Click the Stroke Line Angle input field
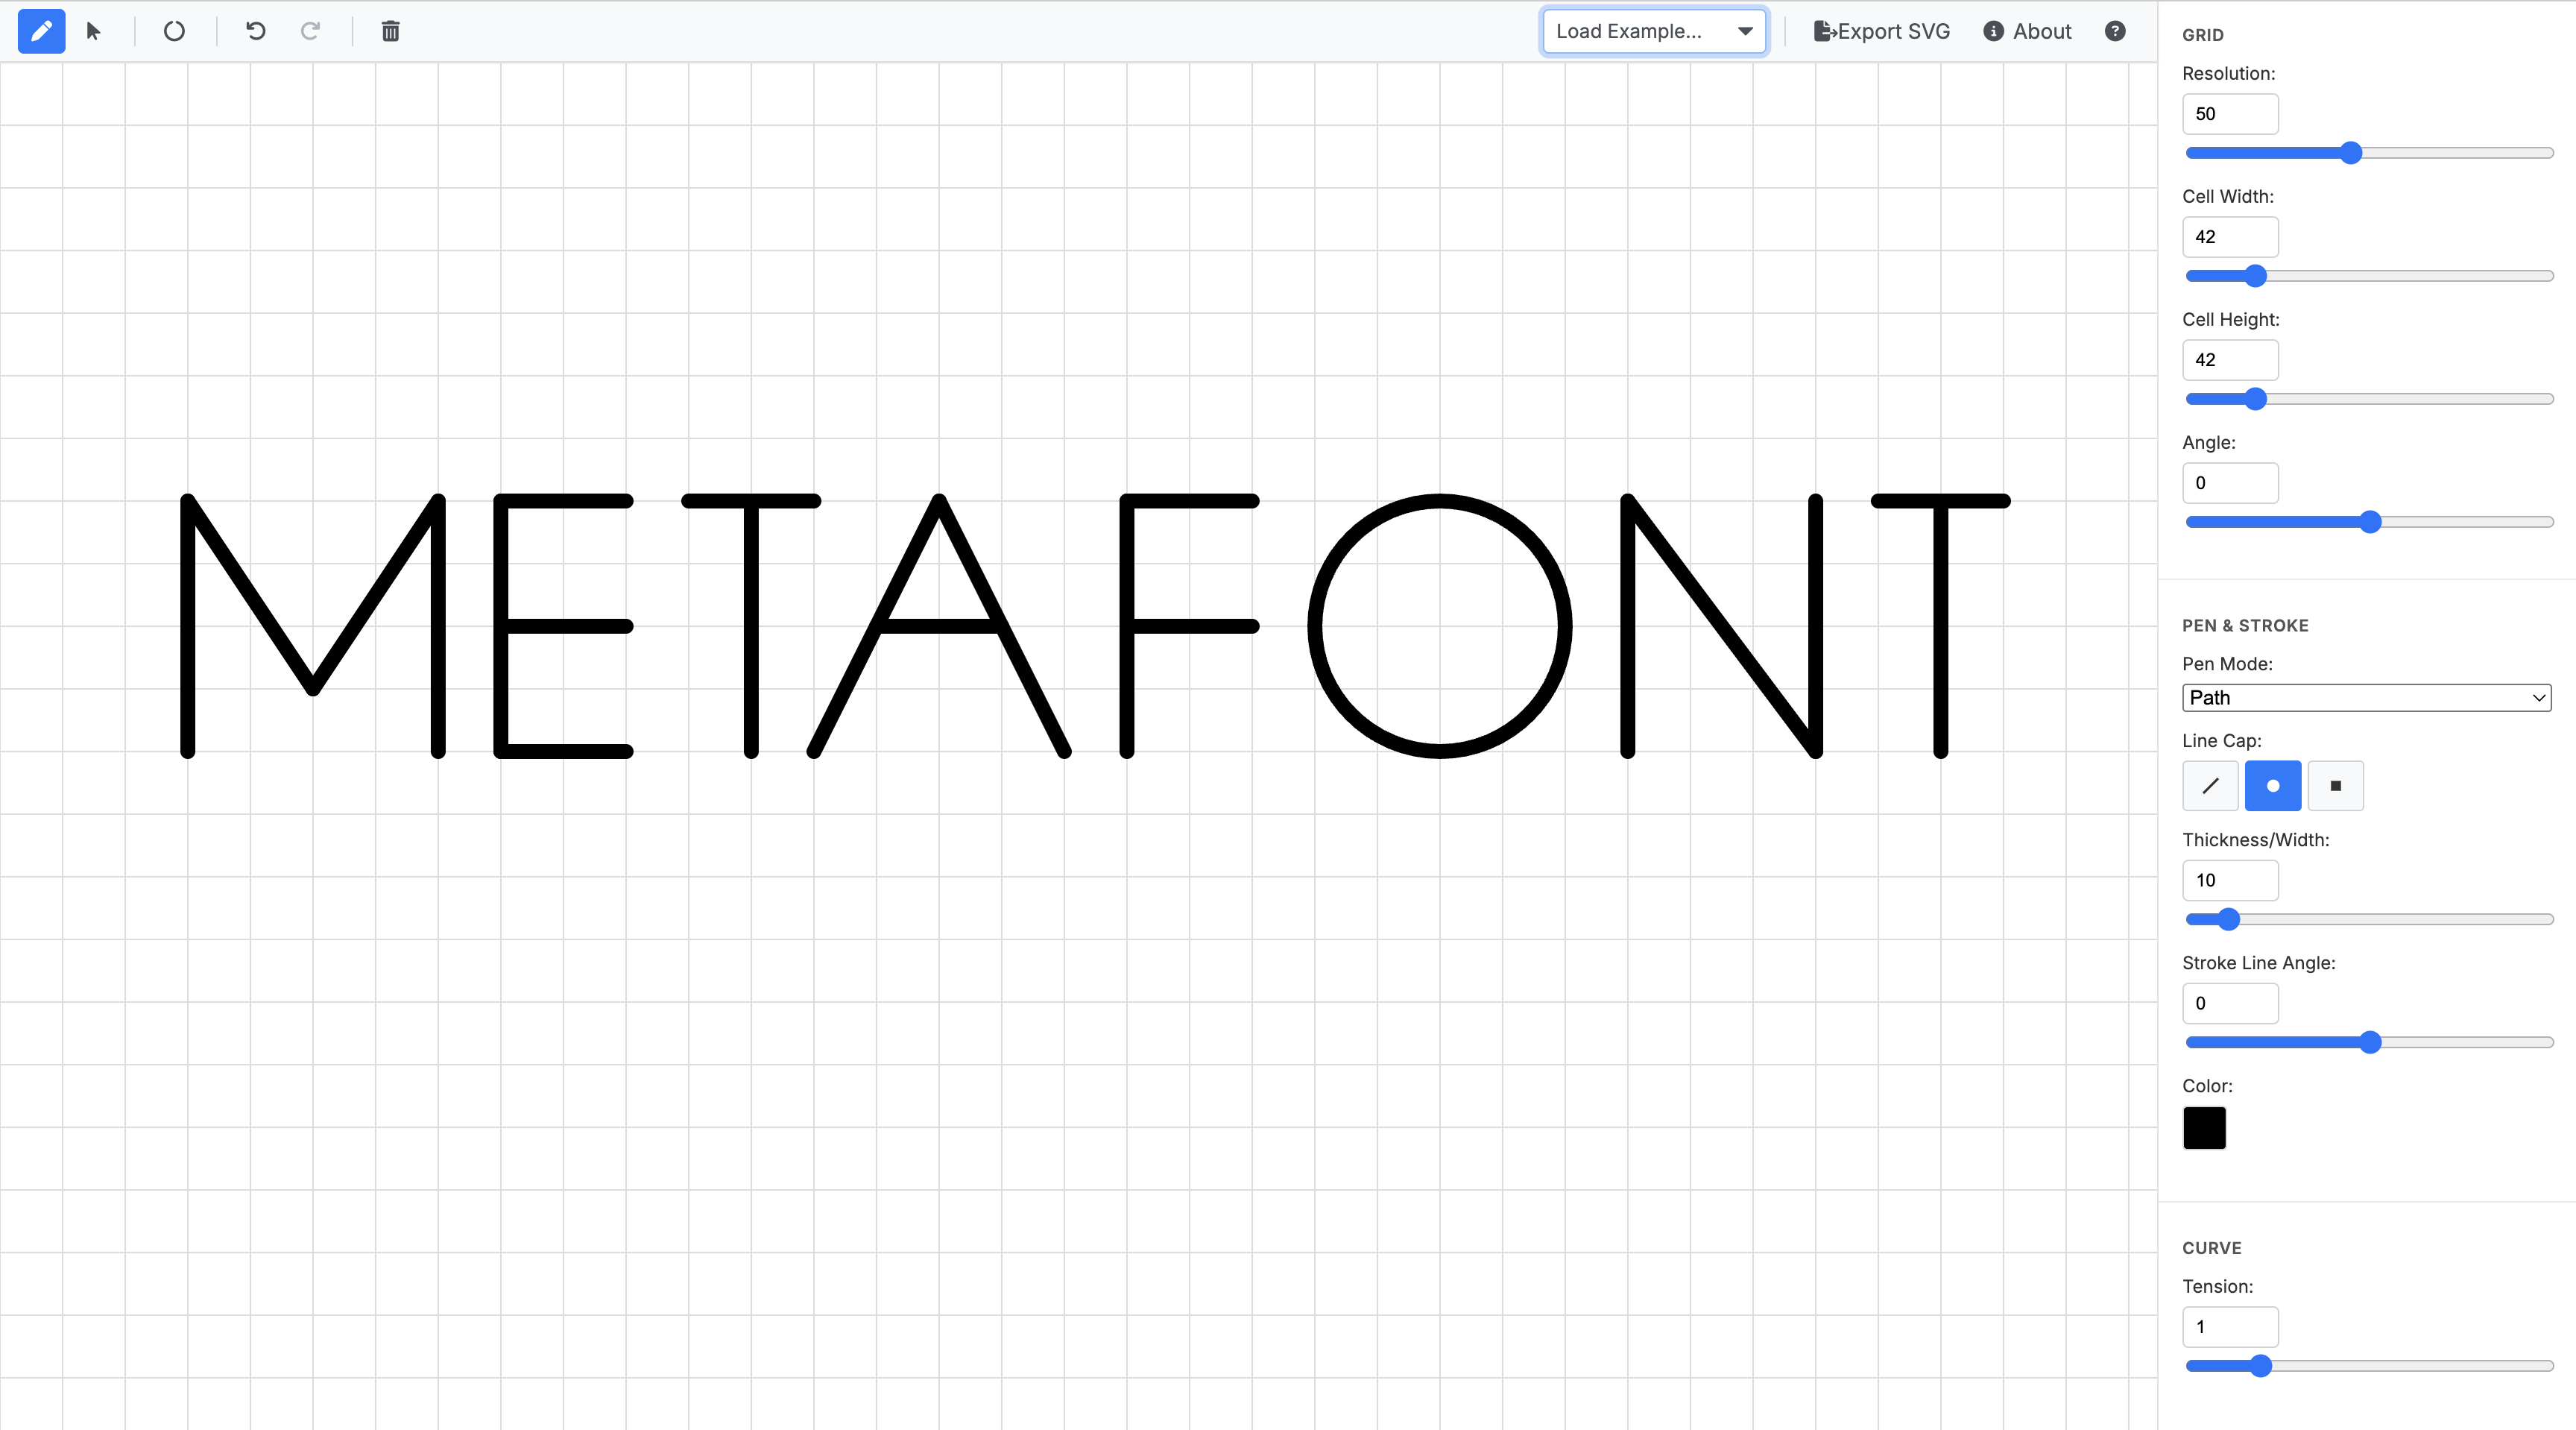 [x=2229, y=1004]
